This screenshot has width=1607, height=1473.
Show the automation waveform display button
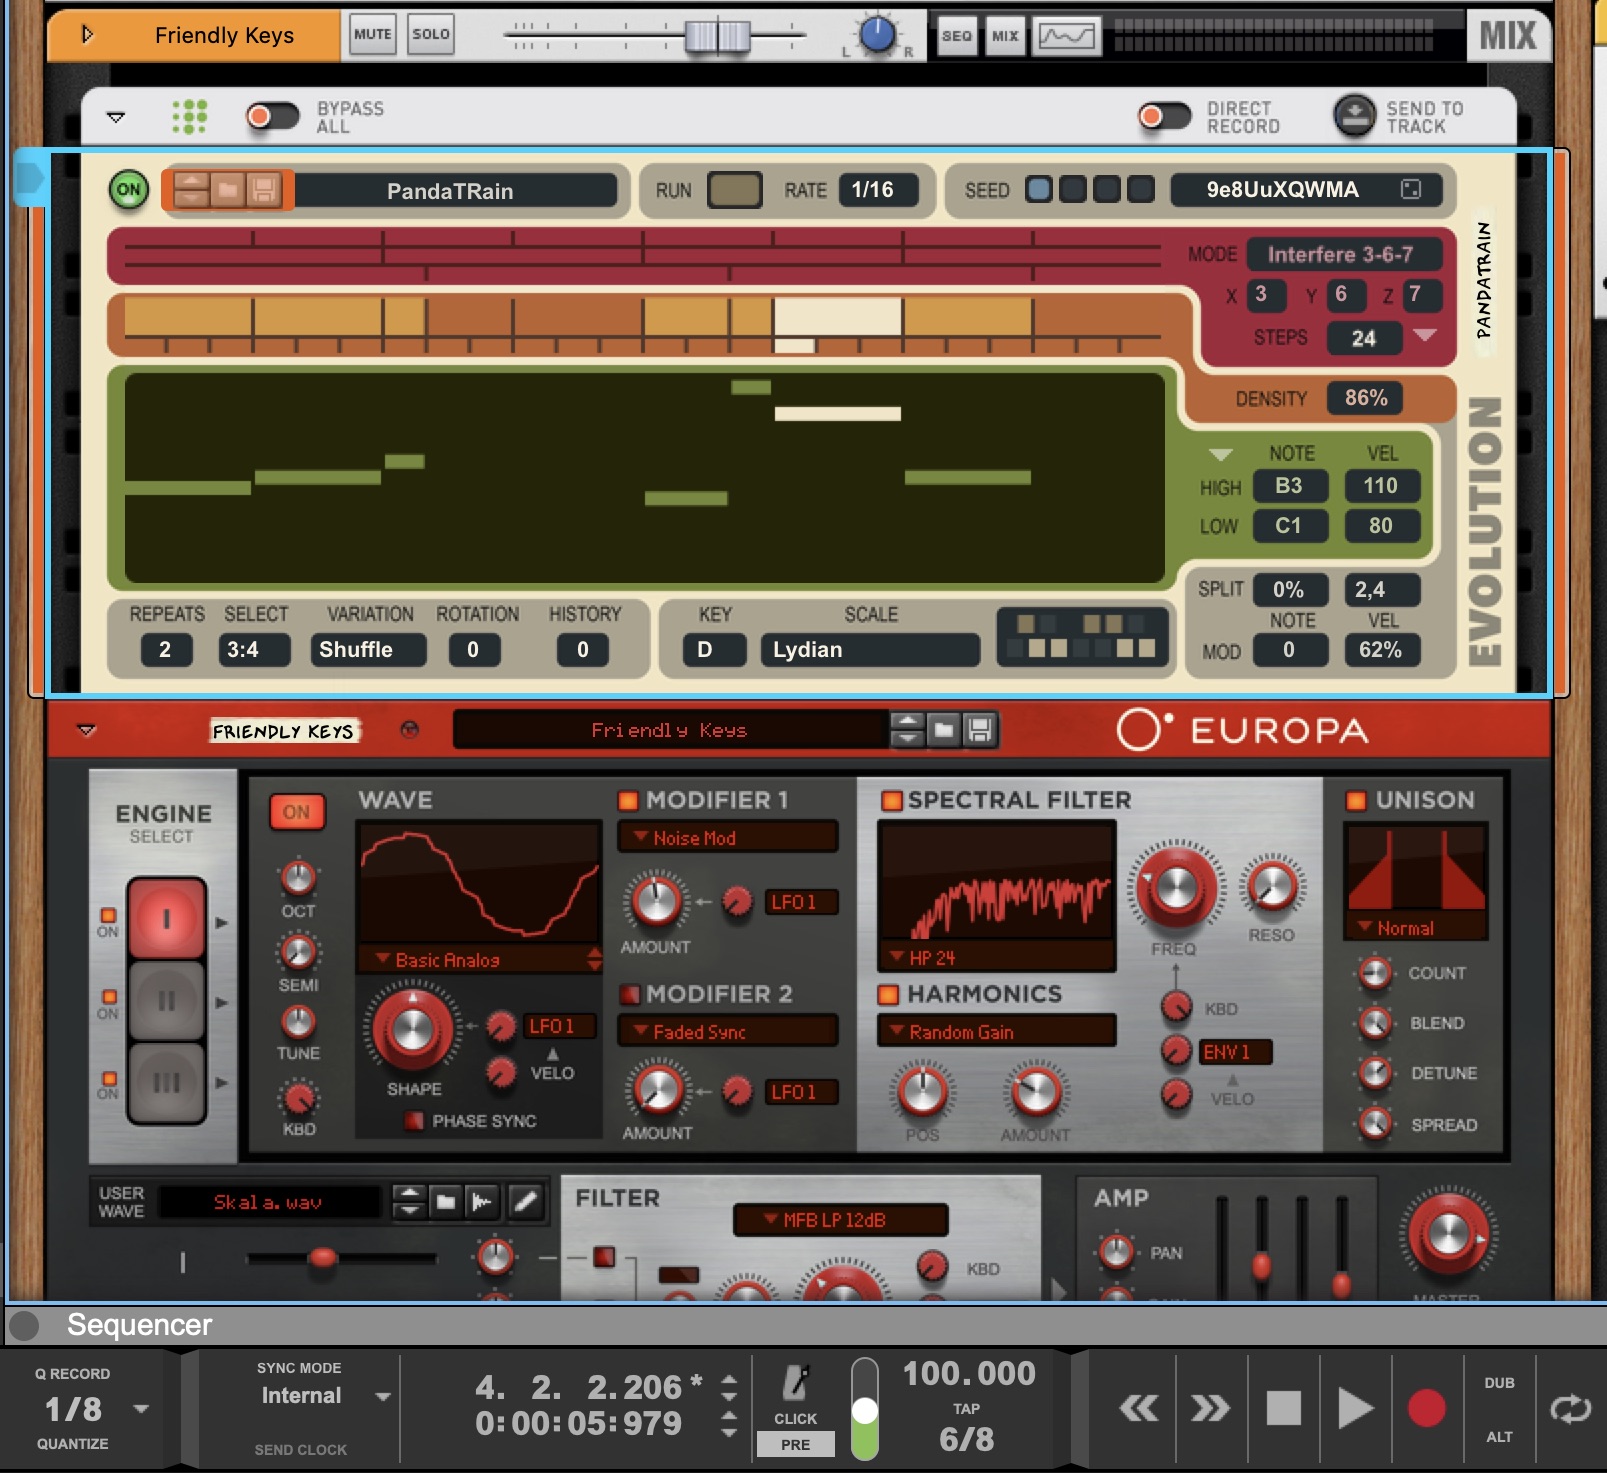(x=1067, y=36)
